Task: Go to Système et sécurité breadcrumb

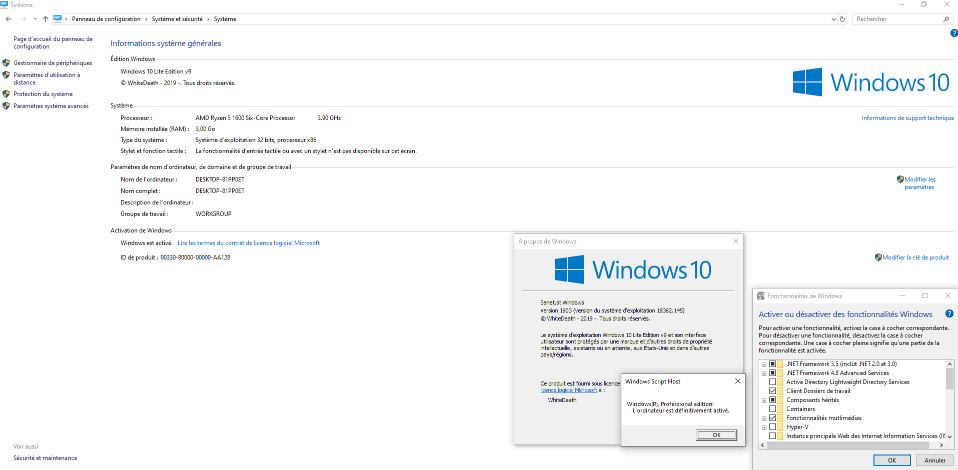Action: click(x=177, y=19)
